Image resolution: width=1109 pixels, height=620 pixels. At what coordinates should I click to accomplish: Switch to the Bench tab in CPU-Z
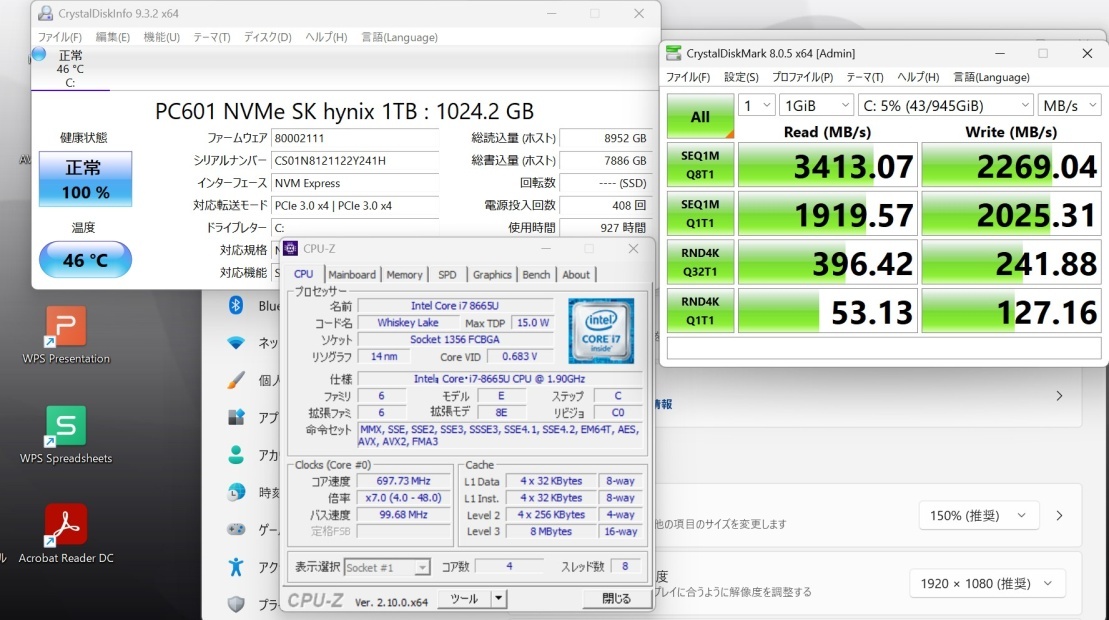[x=536, y=274]
